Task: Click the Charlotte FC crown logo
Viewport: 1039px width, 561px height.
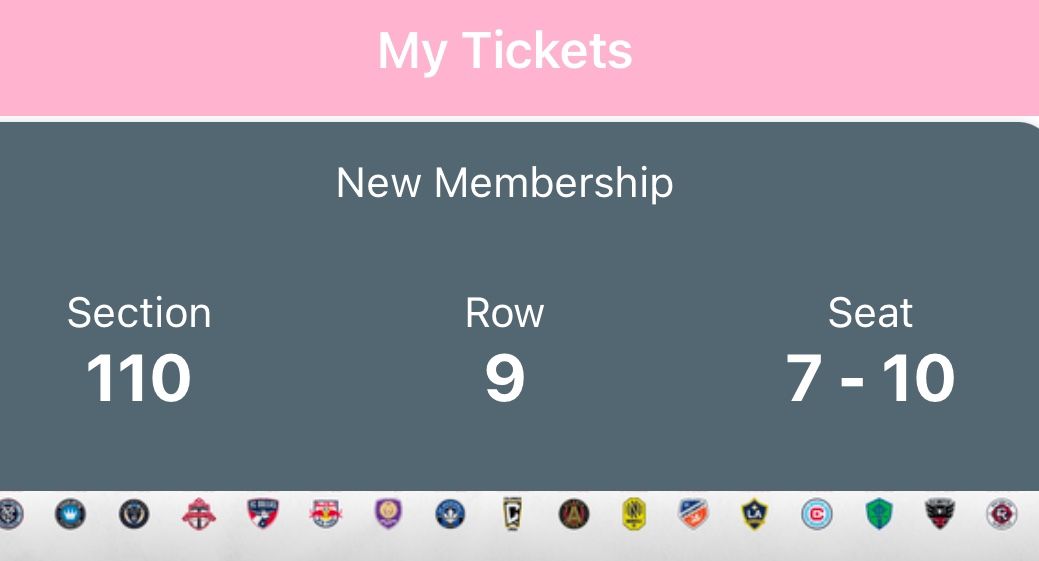Action: (70, 514)
